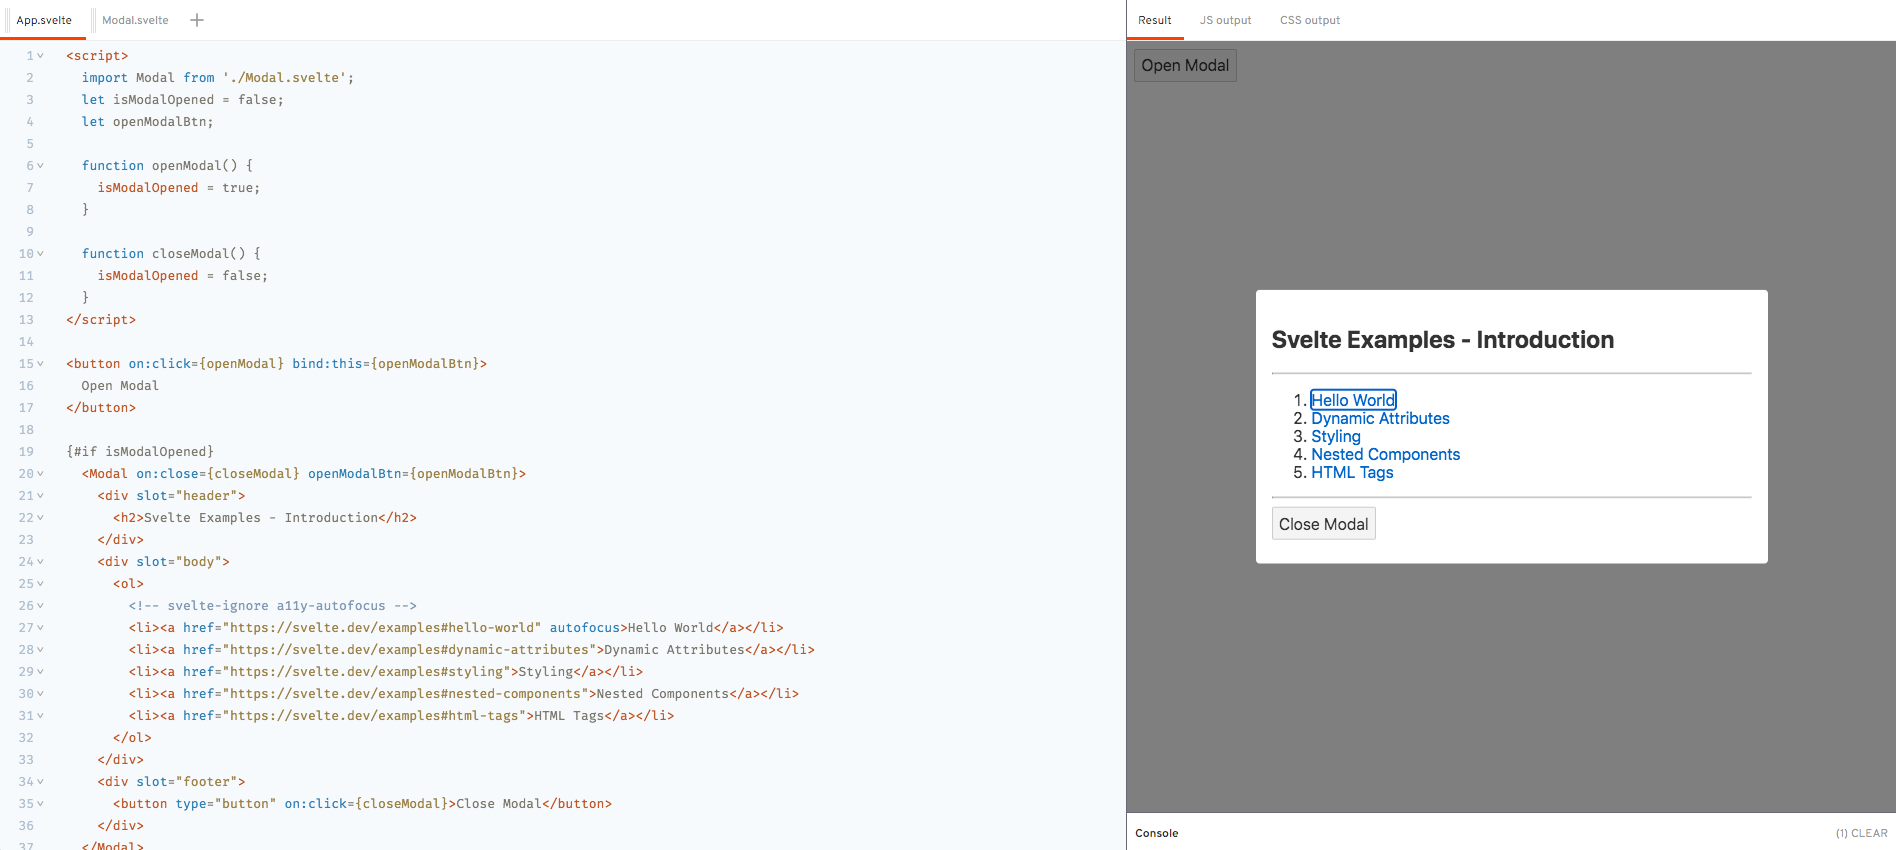Collapse the Hello World li fold at line 27
1896x850 pixels.
41,628
